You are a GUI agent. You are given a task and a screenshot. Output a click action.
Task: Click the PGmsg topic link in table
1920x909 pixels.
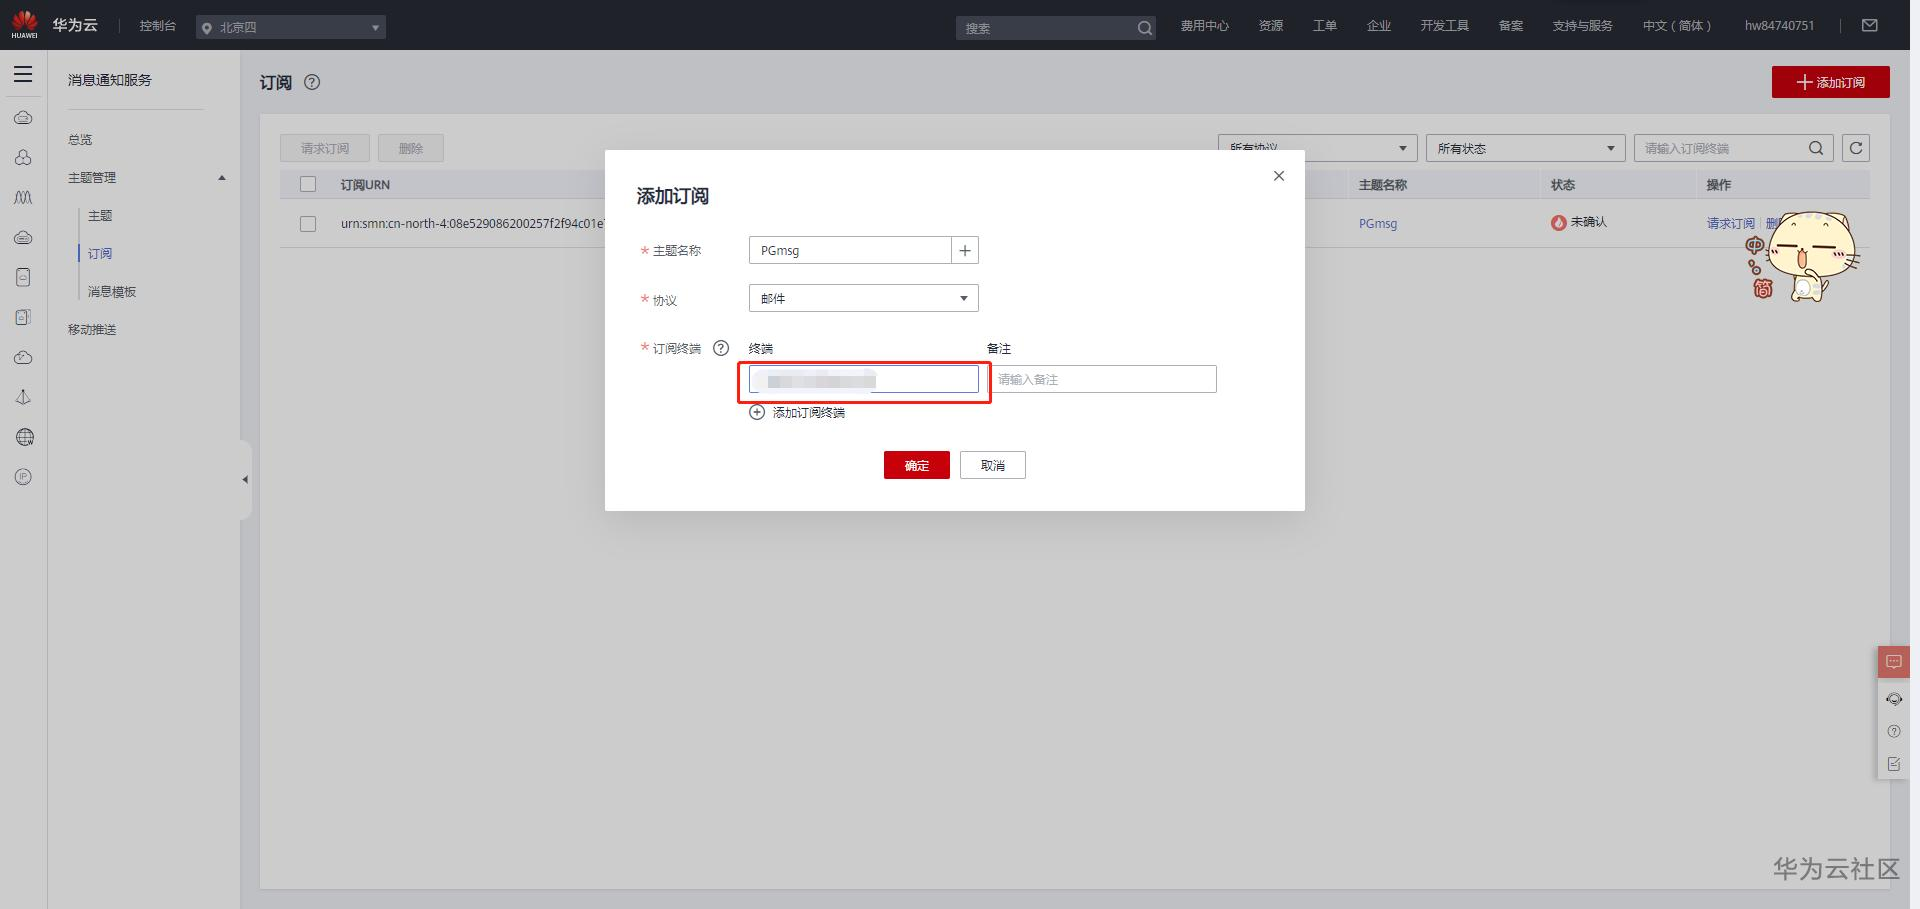tap(1378, 224)
